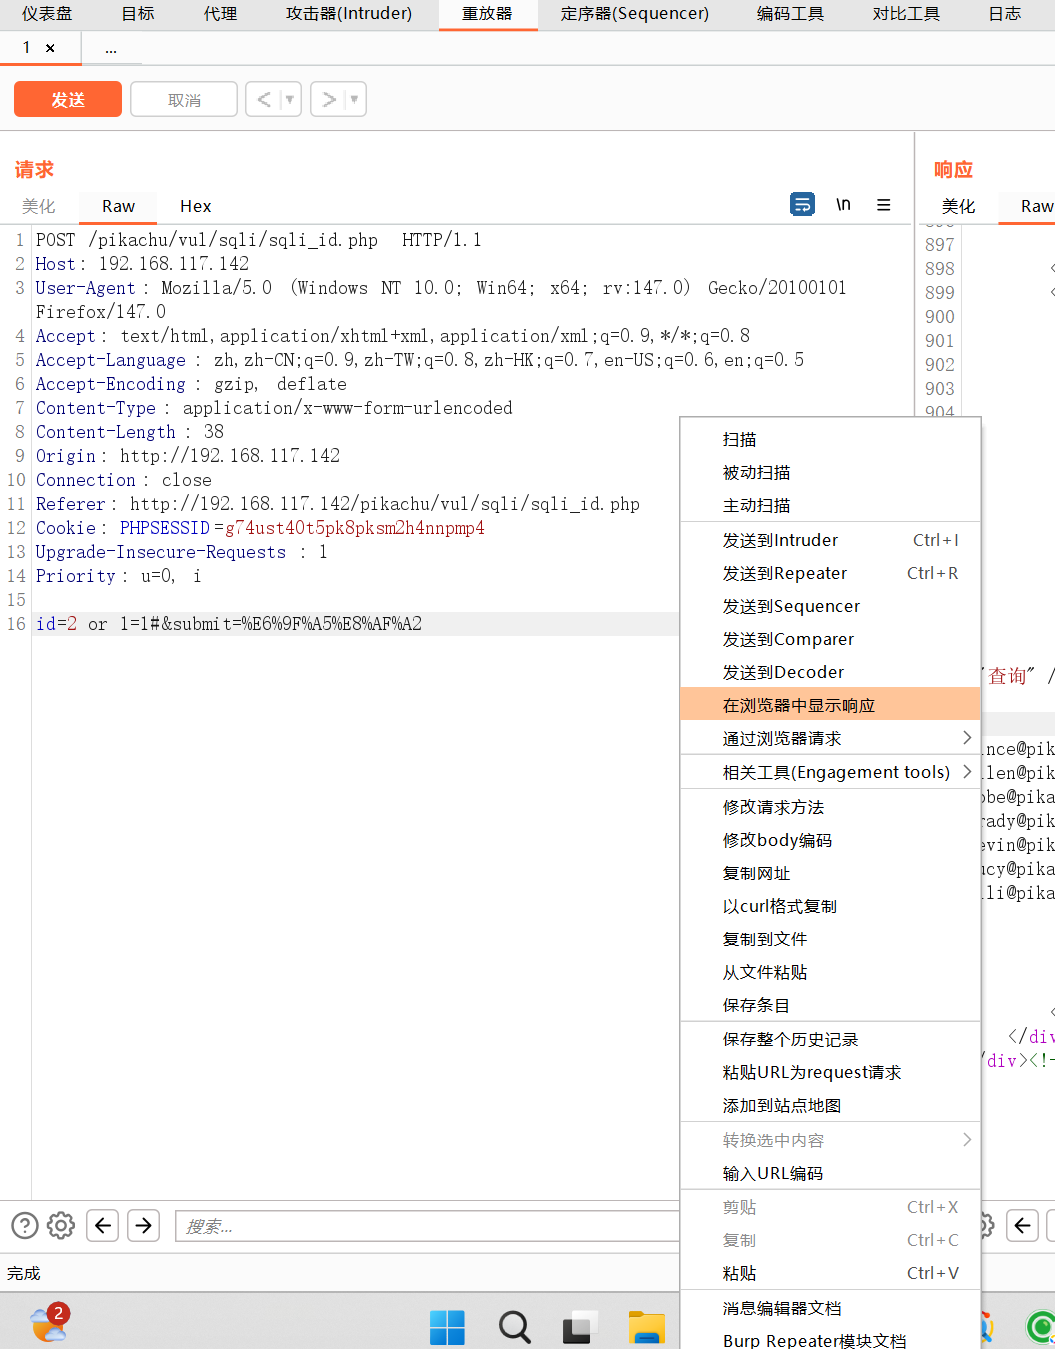Choose 修改body编码 in the context menu
The height and width of the screenshot is (1349, 1055).
click(x=830, y=840)
